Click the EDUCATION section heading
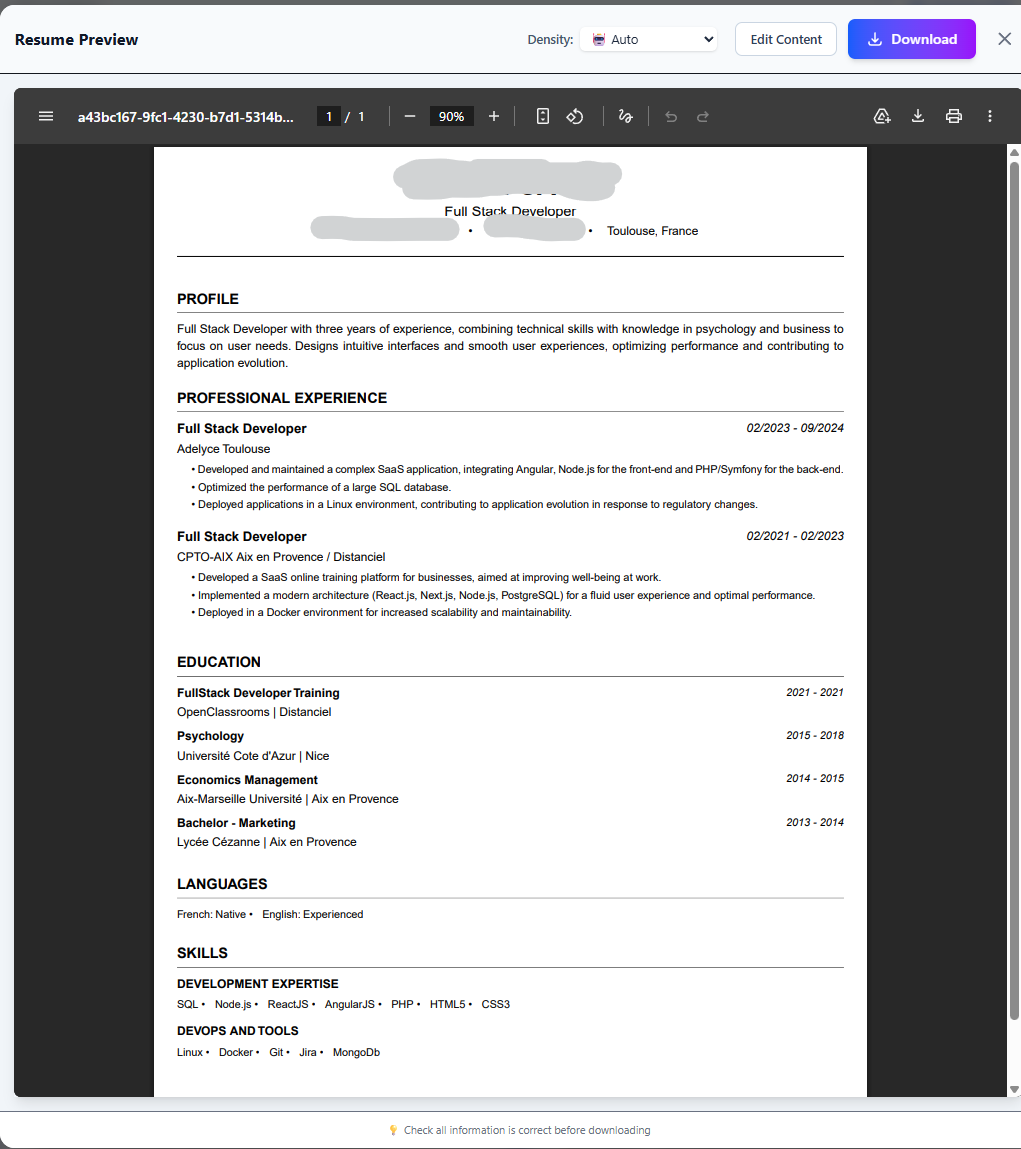The height and width of the screenshot is (1149, 1021). pyautogui.click(x=218, y=662)
